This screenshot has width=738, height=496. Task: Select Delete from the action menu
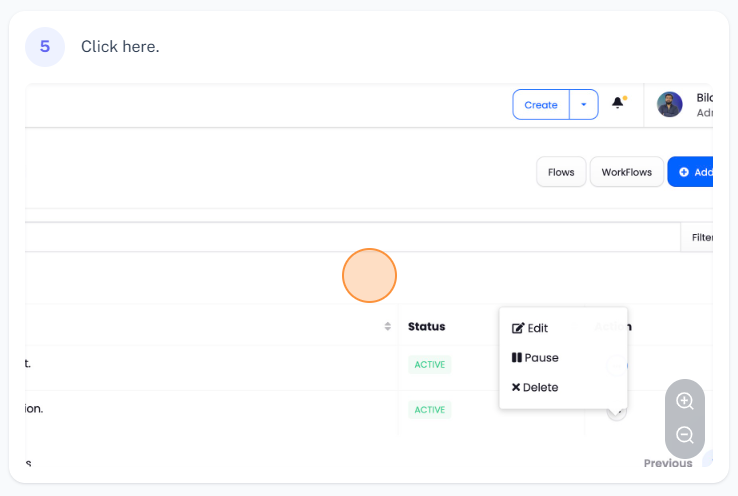pos(535,388)
